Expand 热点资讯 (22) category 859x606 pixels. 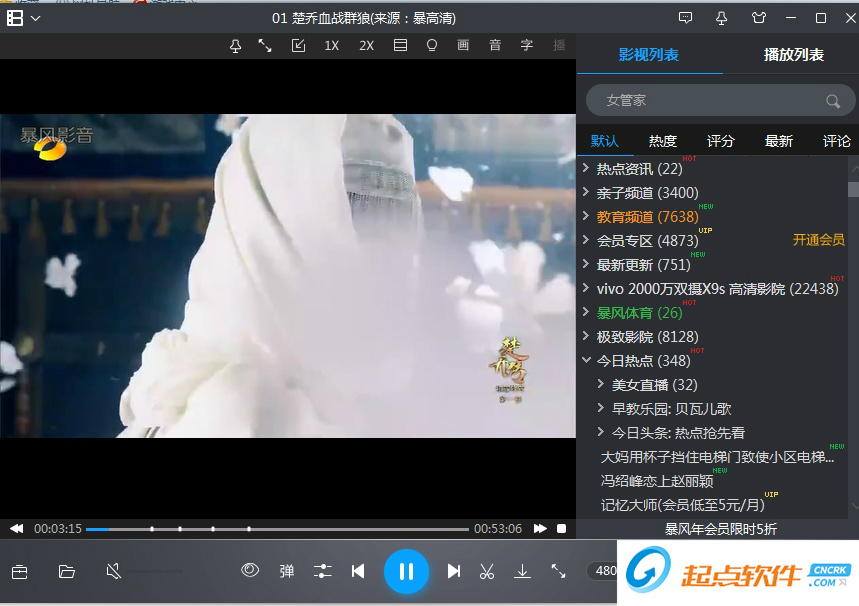coord(586,168)
